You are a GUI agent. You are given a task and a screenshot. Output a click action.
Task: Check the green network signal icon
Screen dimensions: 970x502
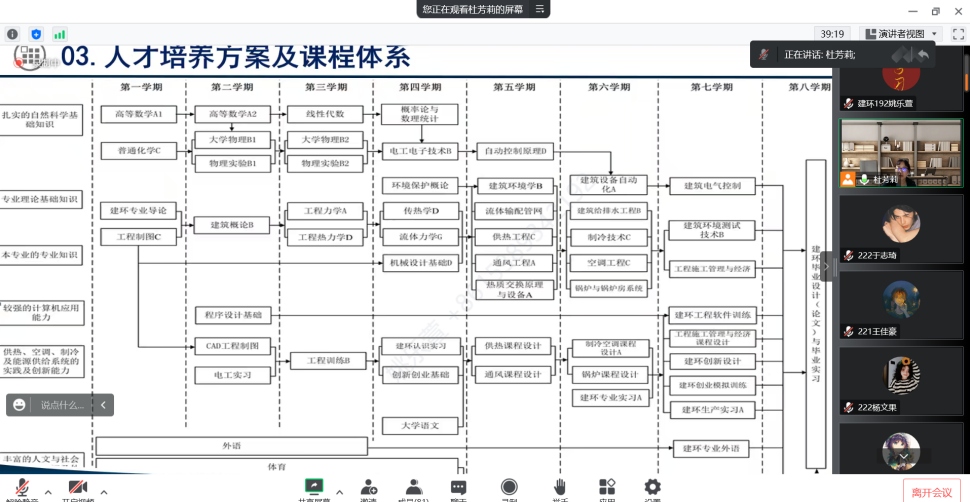[60, 34]
